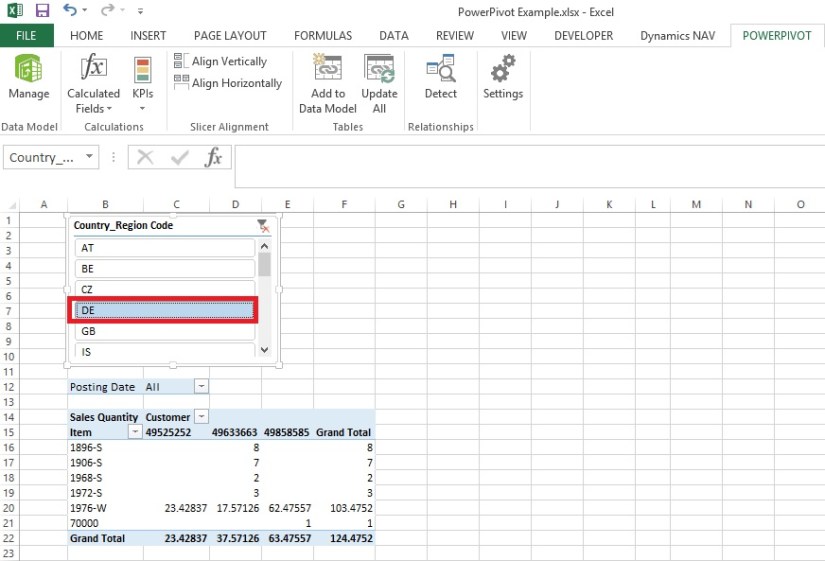Open the PowerPivot Manage data model window
825x561 pixels.
[x=29, y=77]
